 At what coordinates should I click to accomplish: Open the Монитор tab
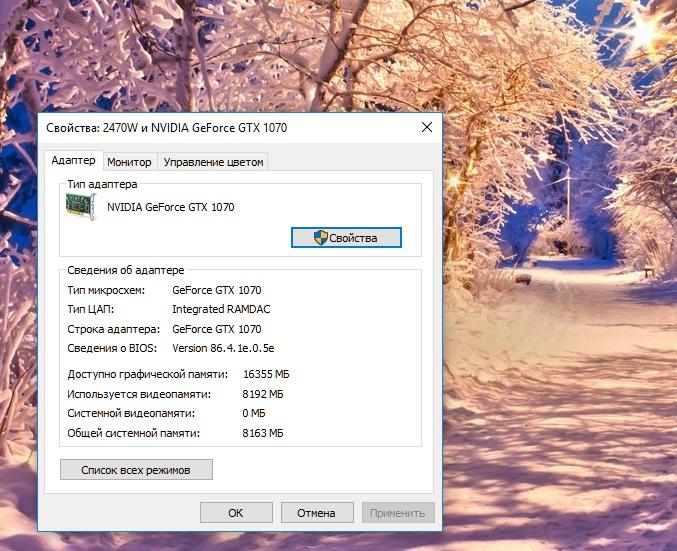[130, 162]
